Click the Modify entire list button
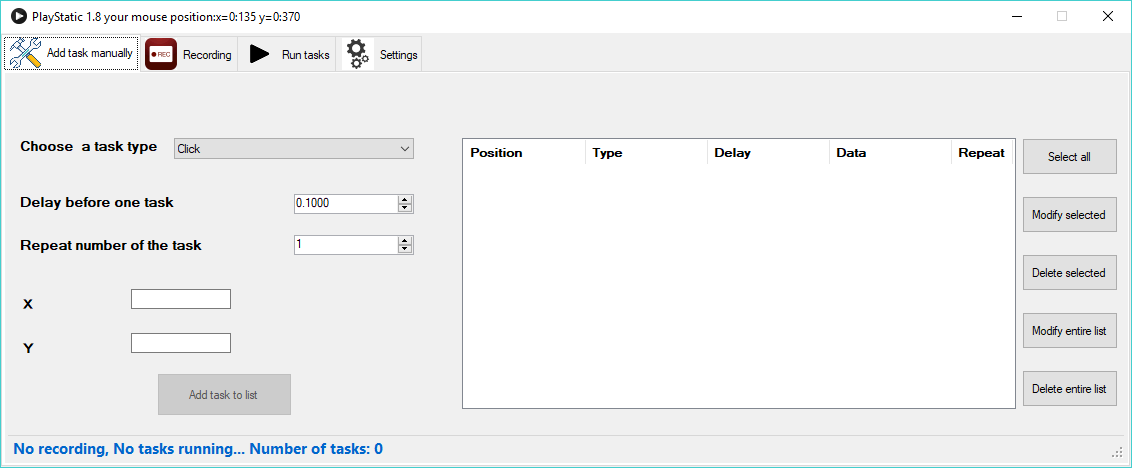Image resolution: width=1132 pixels, height=468 pixels. point(1069,331)
